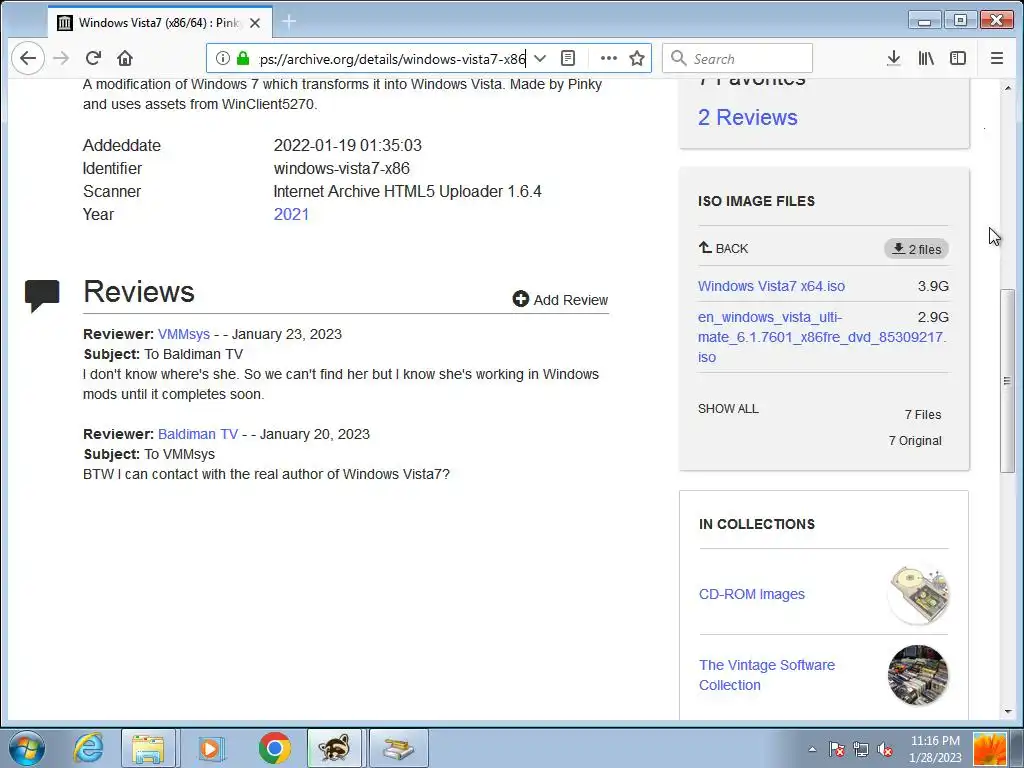This screenshot has height=768, width=1024.
Task: Open the page actions three-dots menu
Action: coord(609,59)
